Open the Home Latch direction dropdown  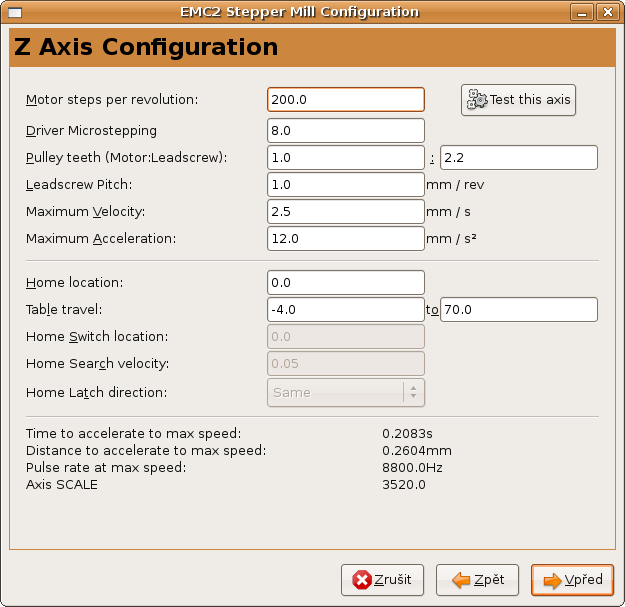(346, 392)
